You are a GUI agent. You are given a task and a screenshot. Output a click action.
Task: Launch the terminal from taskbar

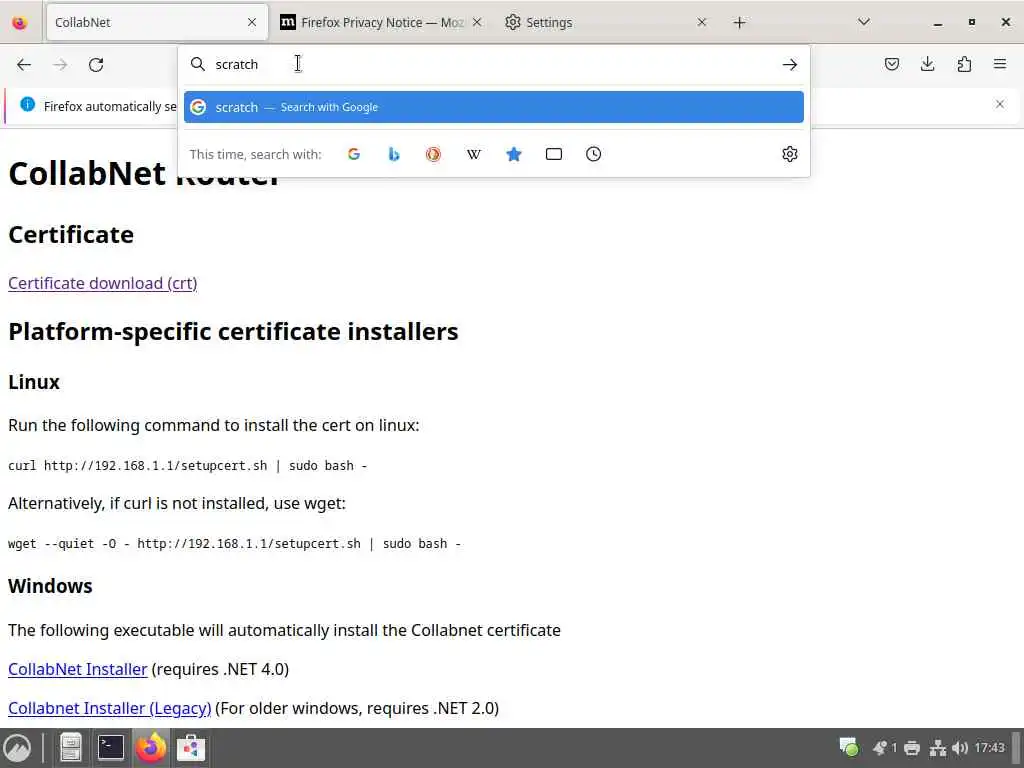pos(111,748)
